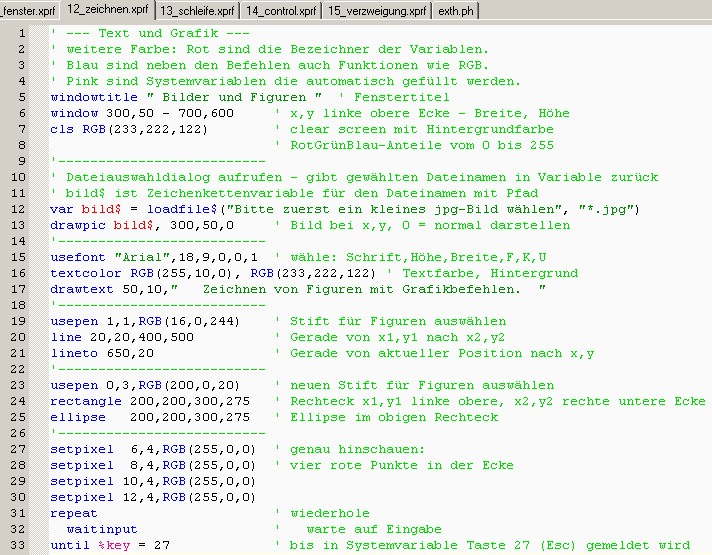Open the leftmost fenster.xprf tab
Screen dimensions: 712x555
pyautogui.click(x=30, y=10)
